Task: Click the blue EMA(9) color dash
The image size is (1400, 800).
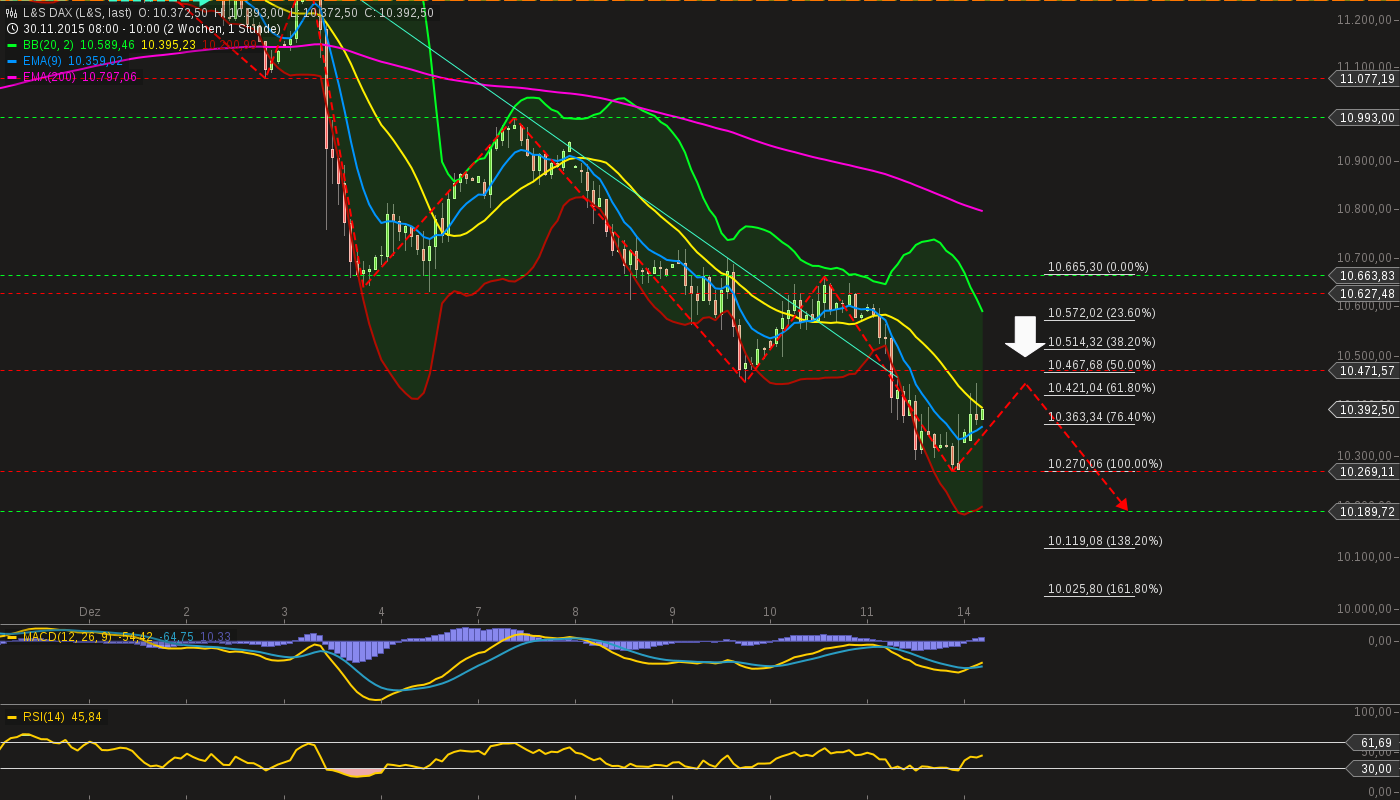Action: pos(12,61)
